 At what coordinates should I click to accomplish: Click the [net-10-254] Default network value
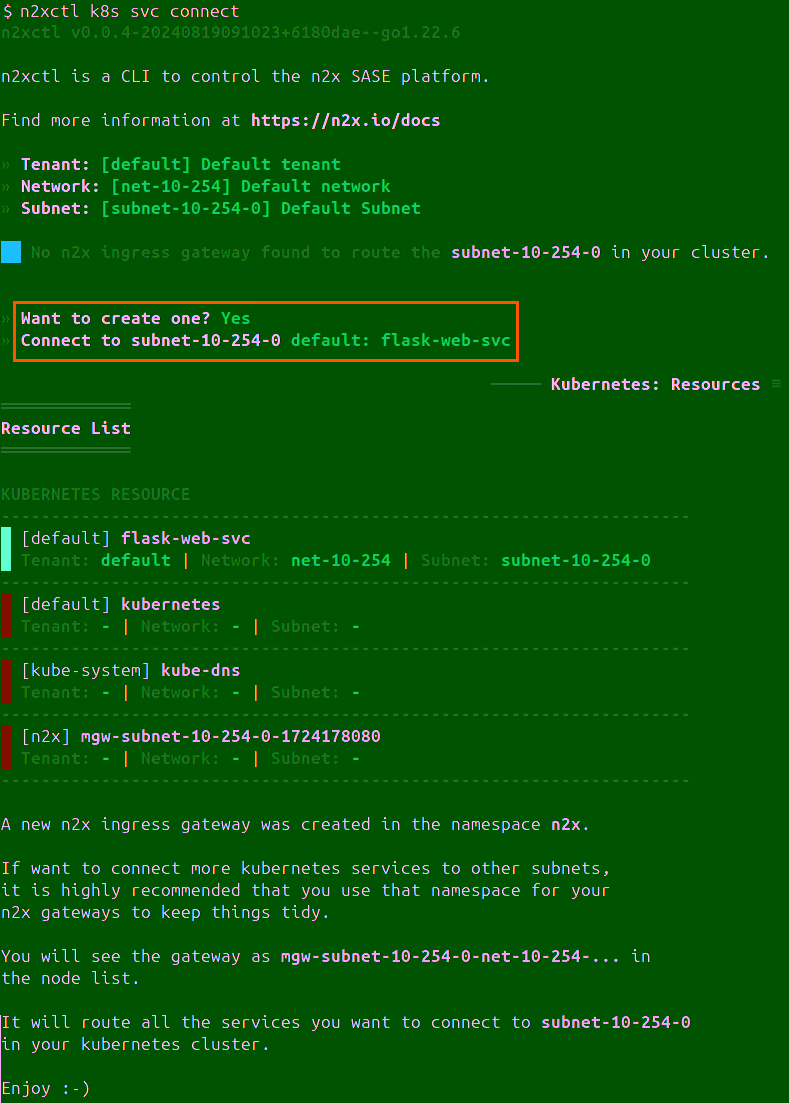250,186
